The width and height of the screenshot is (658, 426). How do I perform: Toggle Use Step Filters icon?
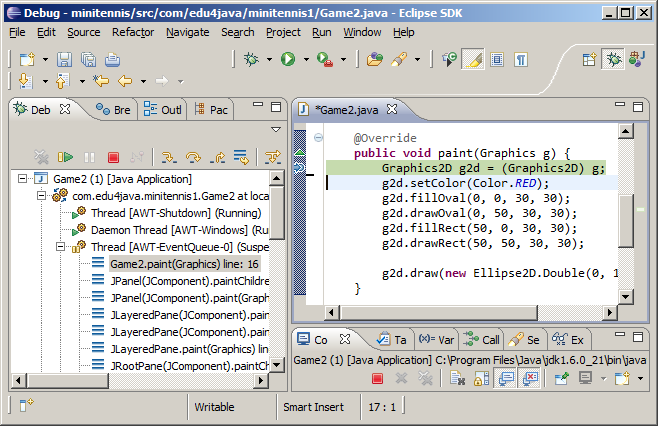tap(273, 157)
